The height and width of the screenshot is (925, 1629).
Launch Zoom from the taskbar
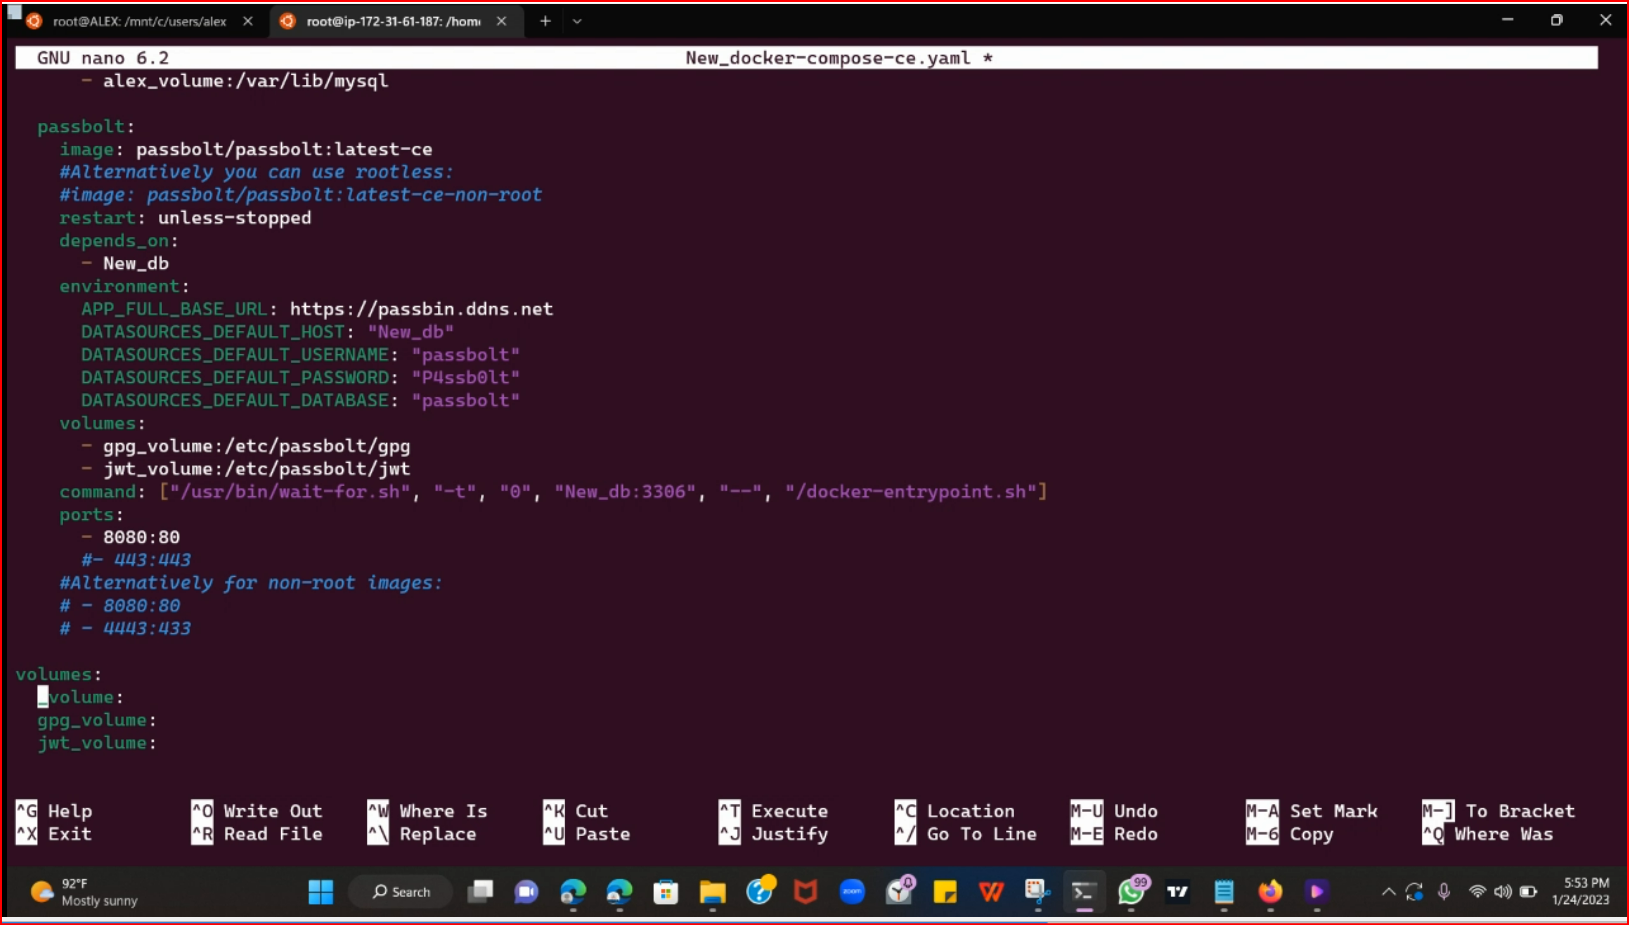click(852, 892)
